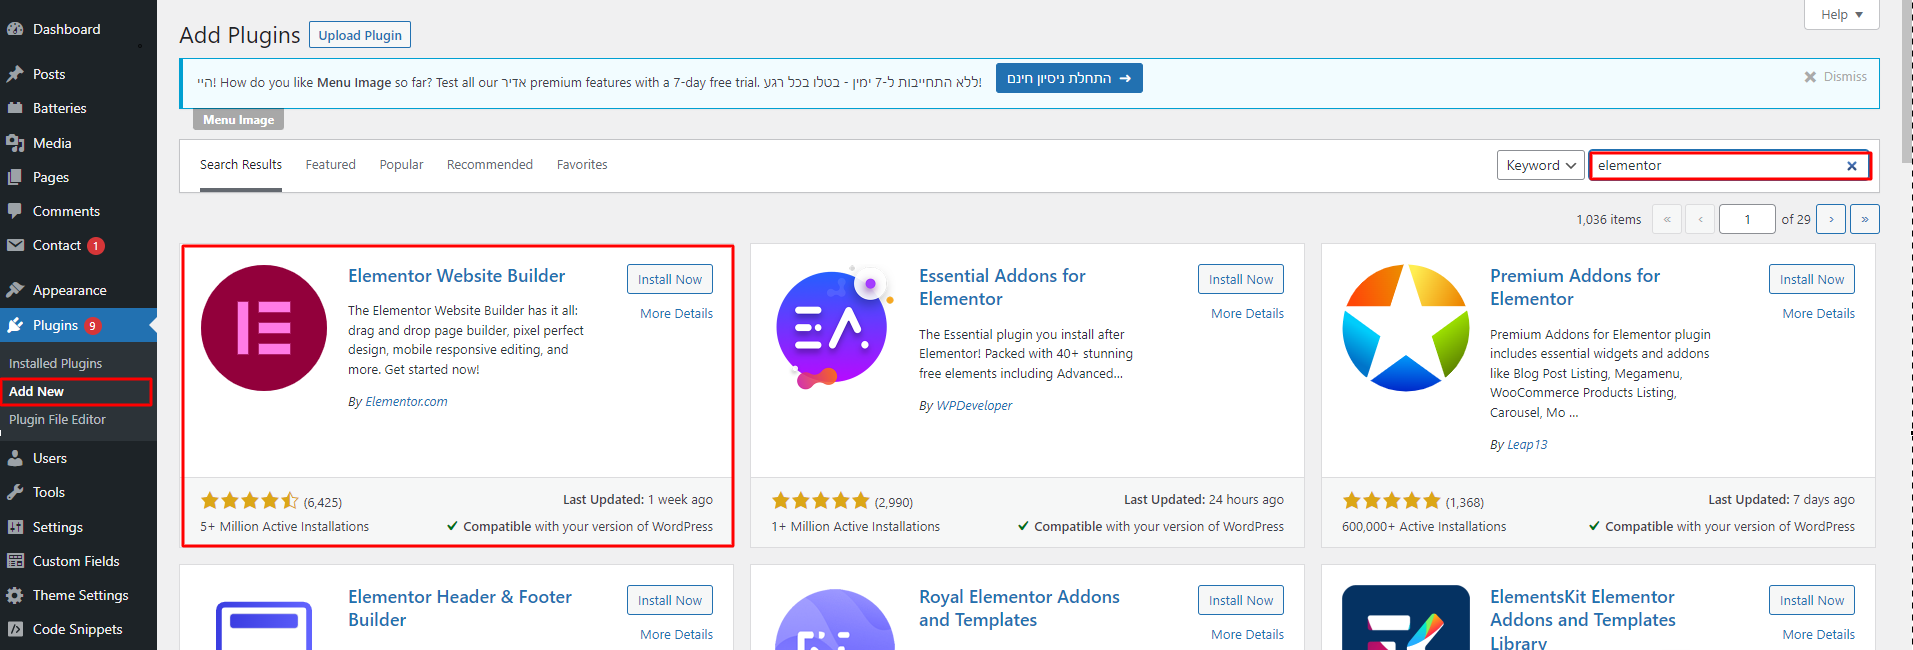Screen dimensions: 1913x650
Task: Dismiss the Menu Image notice
Action: (x=1835, y=77)
